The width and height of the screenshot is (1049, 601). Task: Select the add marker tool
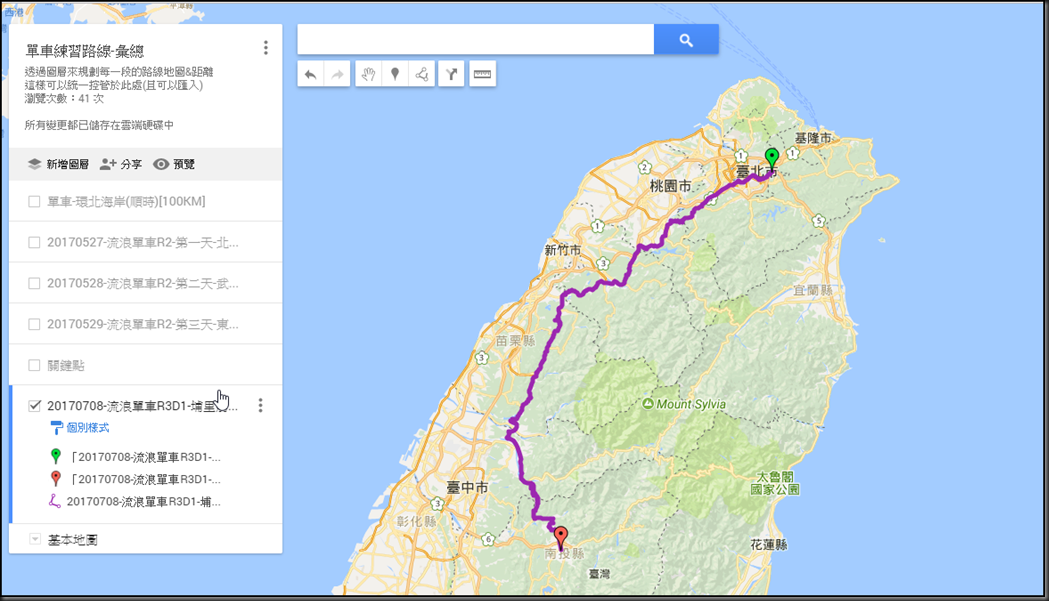pyautogui.click(x=395, y=74)
